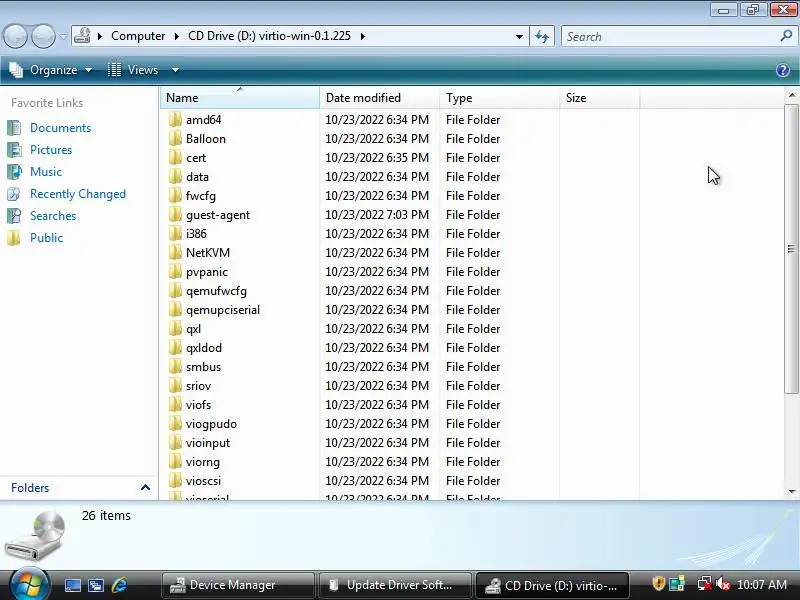Click the sriov folder name
The width and height of the screenshot is (800, 600).
198,386
